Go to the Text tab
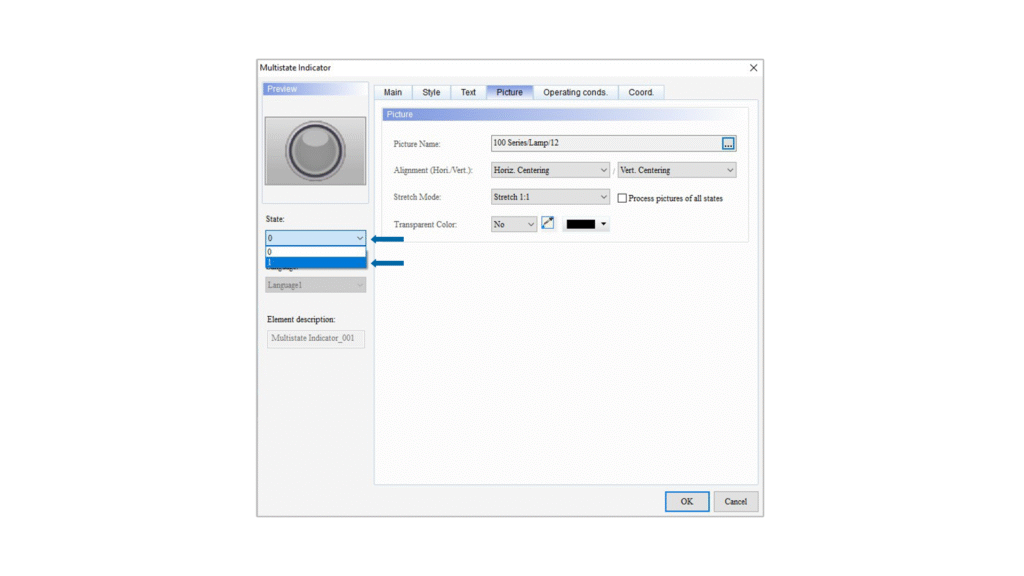Image resolution: width=1024 pixels, height=576 pixels. coord(468,92)
